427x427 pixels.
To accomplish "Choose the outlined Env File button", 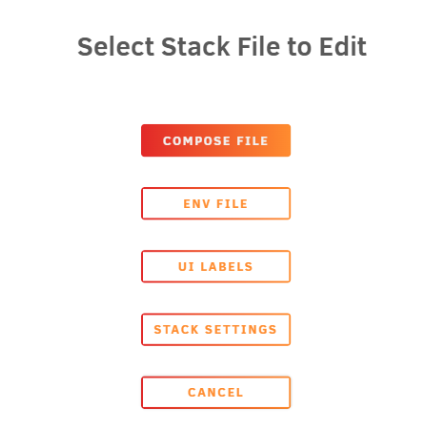I will tap(216, 203).
